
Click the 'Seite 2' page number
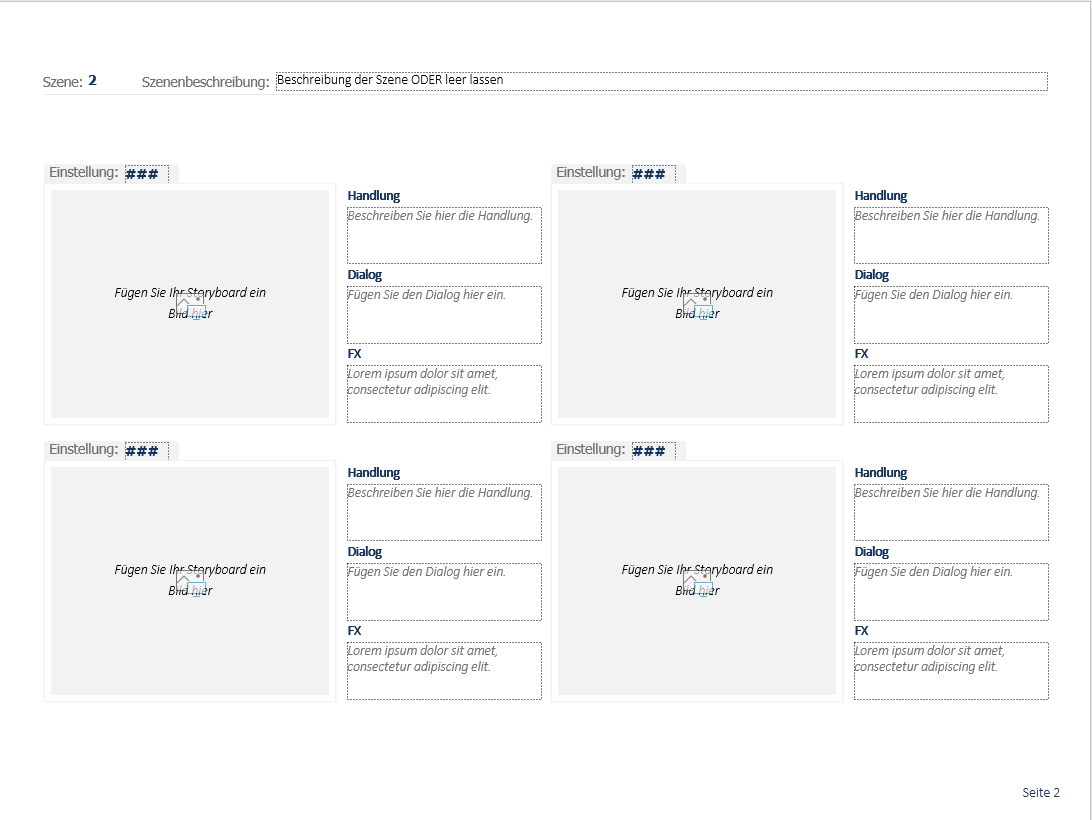(x=1041, y=793)
